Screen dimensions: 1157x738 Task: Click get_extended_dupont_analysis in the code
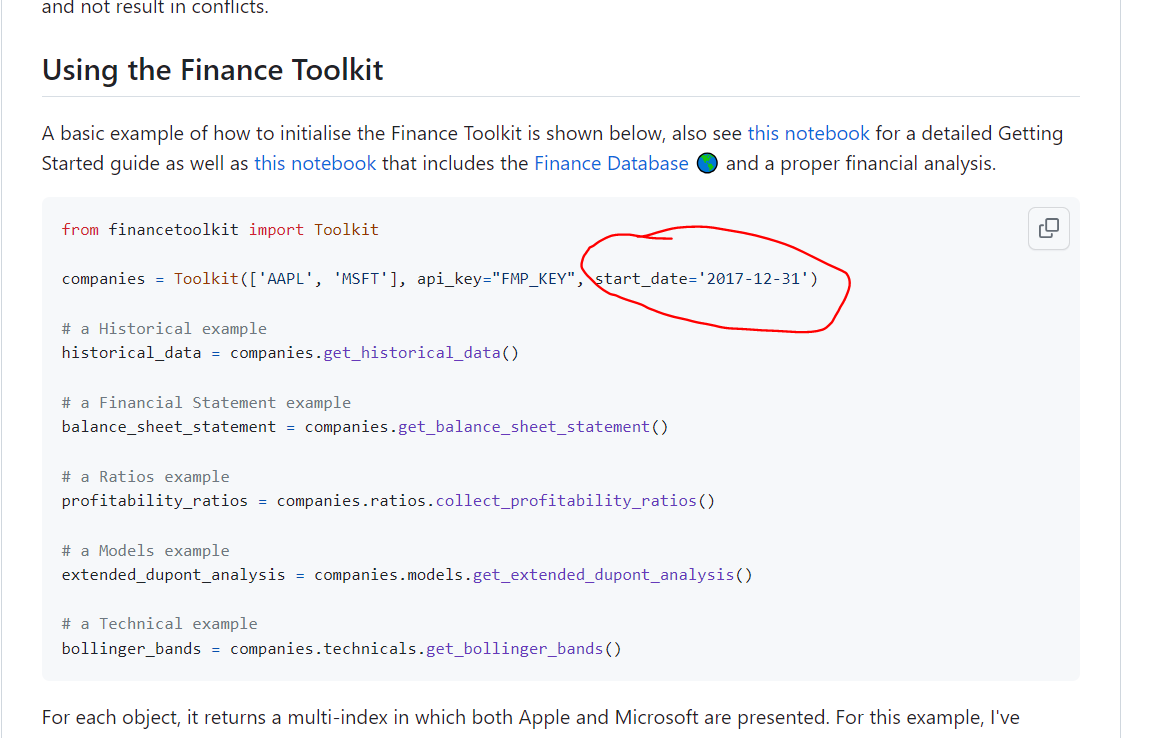603,574
